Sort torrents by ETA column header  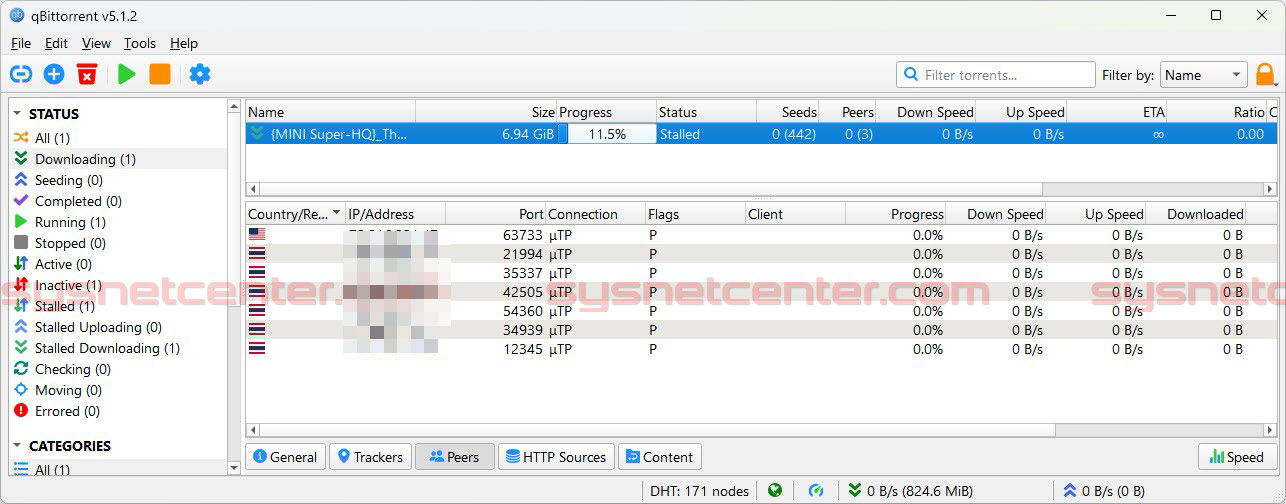1117,112
